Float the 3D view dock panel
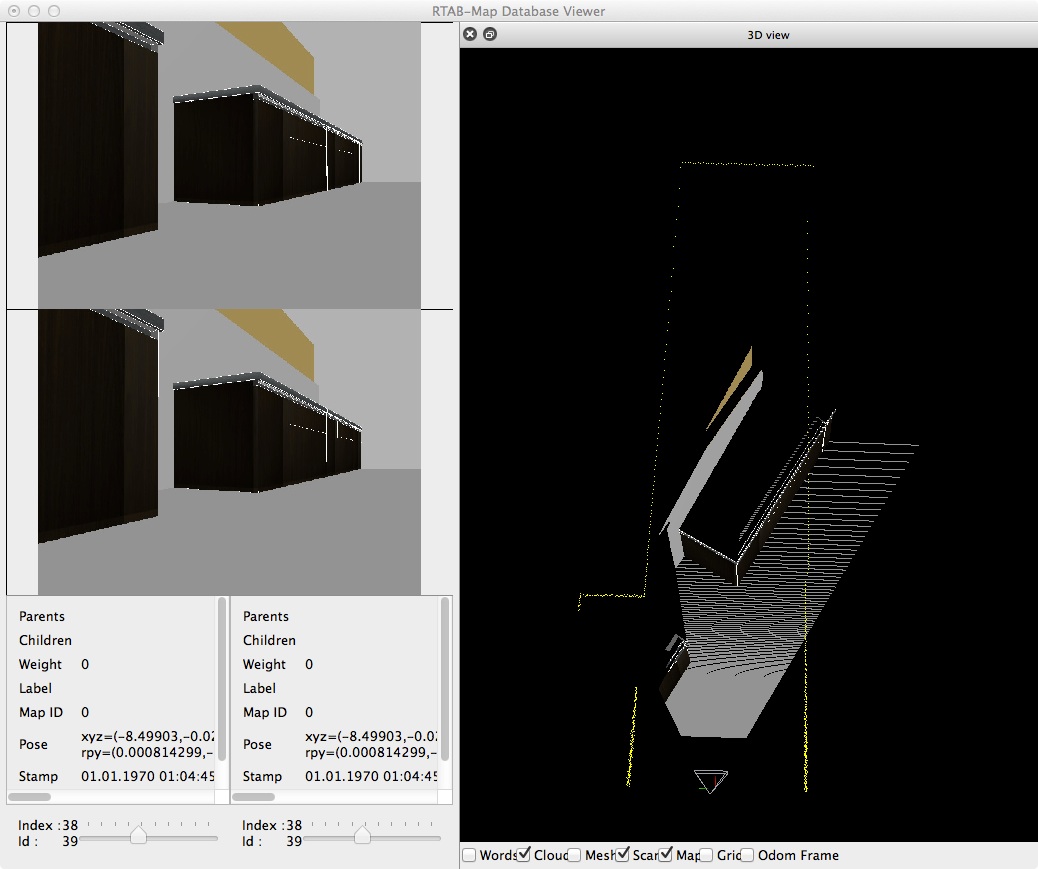Image resolution: width=1038 pixels, height=869 pixels. click(x=490, y=34)
